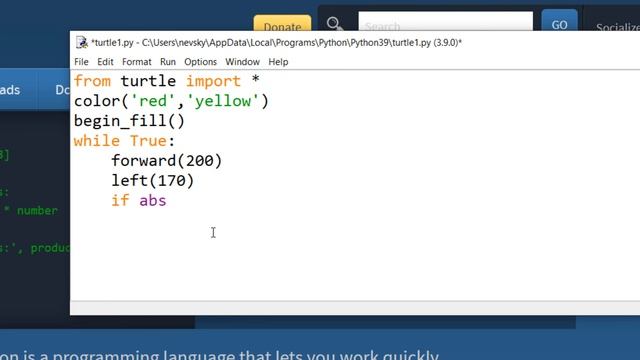Screen dimensions: 640x360
Task: Click the turtle1.py window title bar text
Action: pos(276,42)
